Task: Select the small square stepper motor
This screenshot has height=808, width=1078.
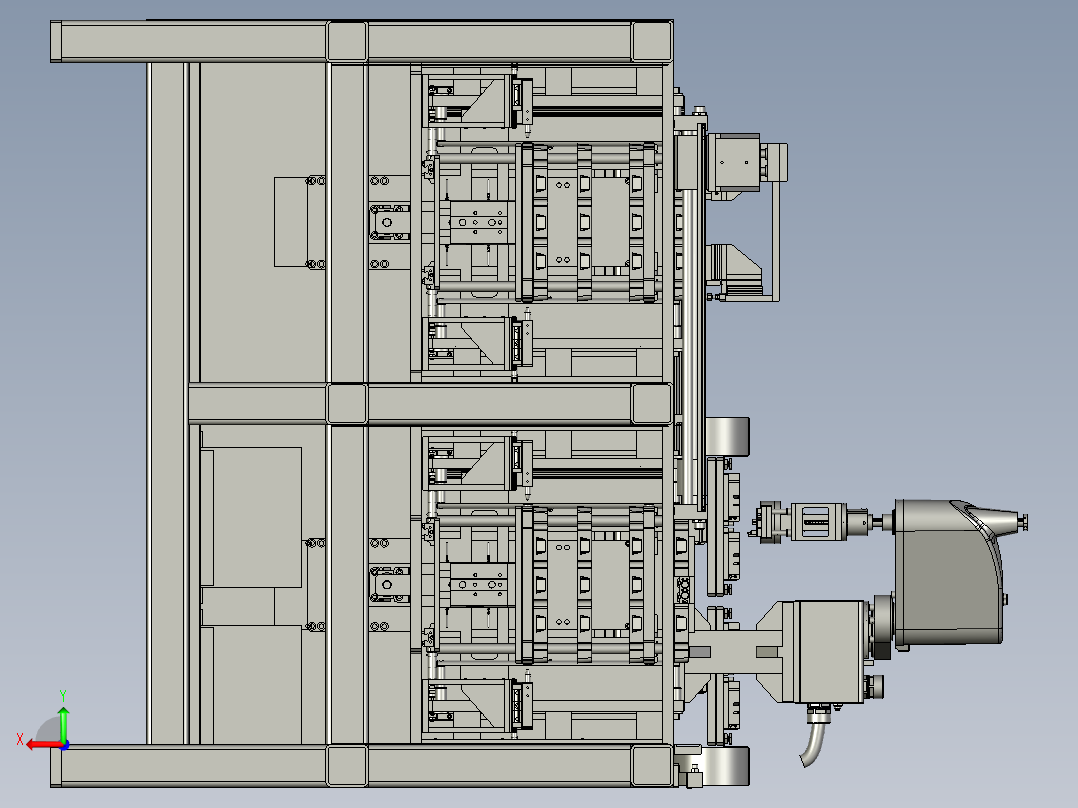Action: pos(734,162)
